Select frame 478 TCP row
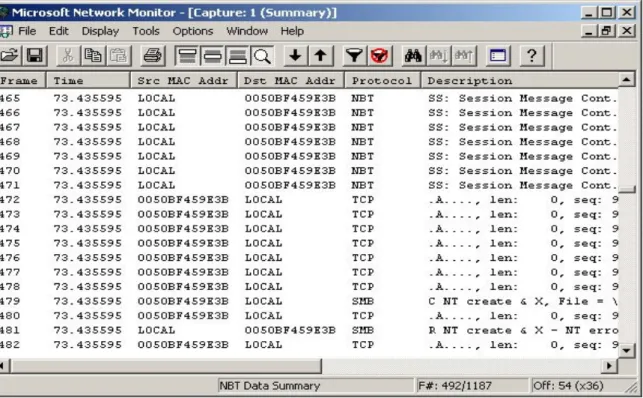643x398 pixels. 308,287
